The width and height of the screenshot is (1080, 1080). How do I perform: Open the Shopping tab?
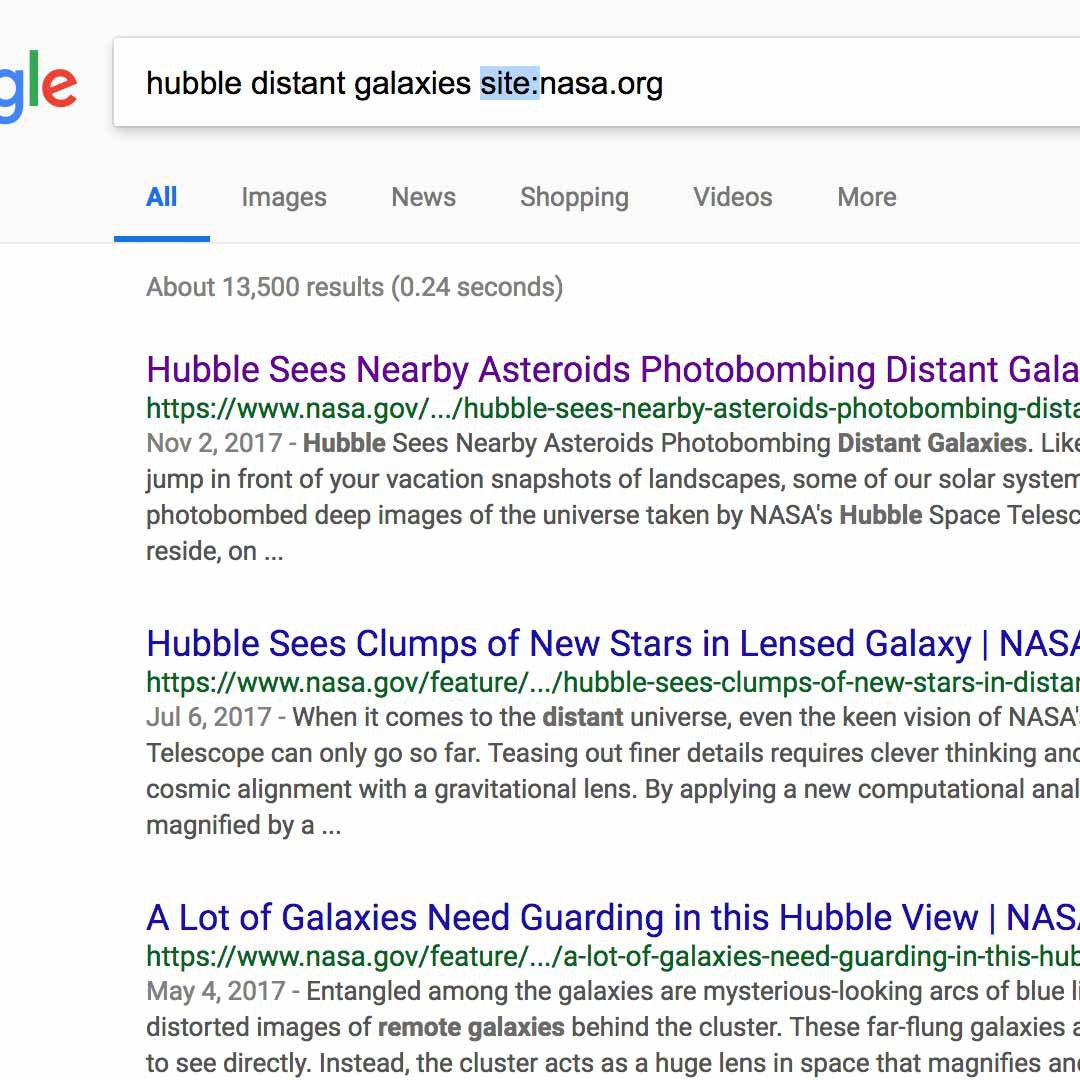pyautogui.click(x=574, y=198)
